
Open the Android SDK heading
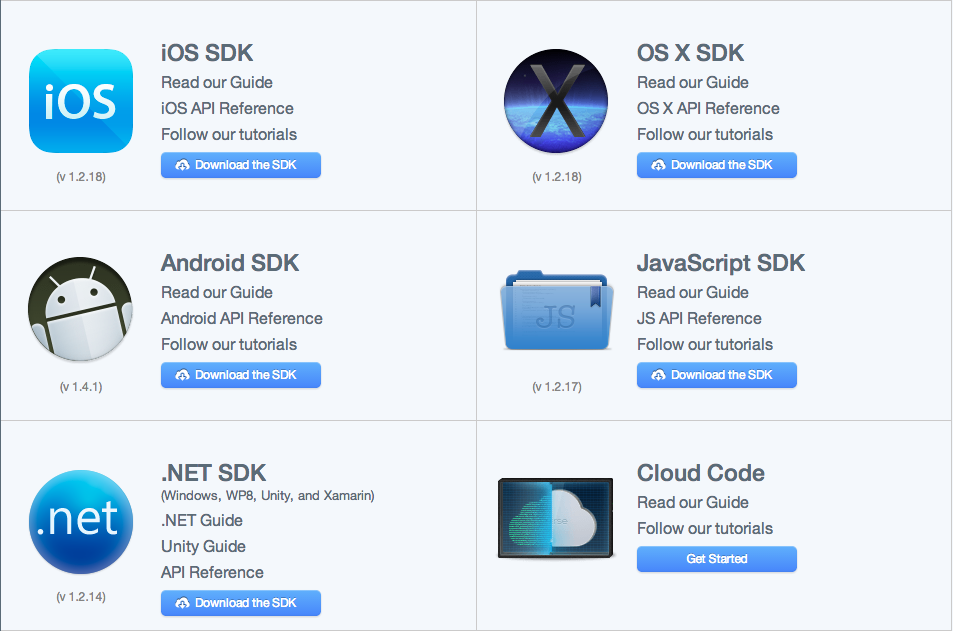coord(230,263)
